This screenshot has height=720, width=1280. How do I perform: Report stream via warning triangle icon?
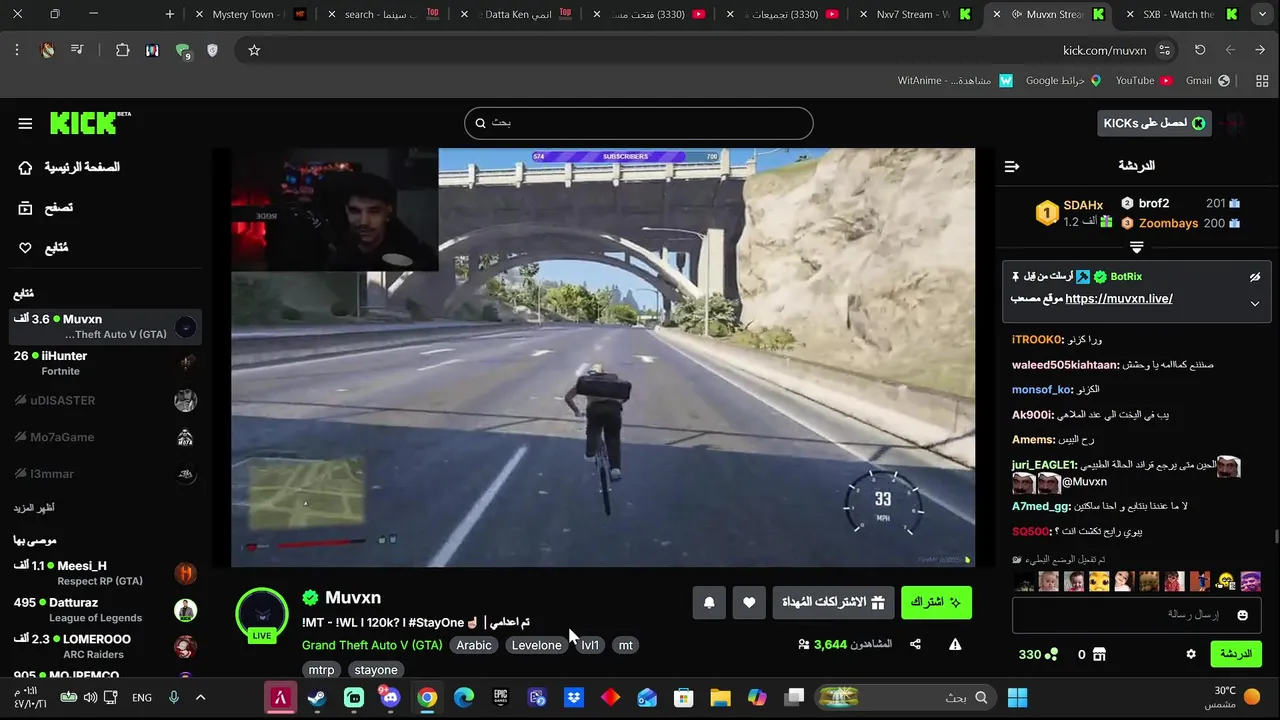coord(955,645)
